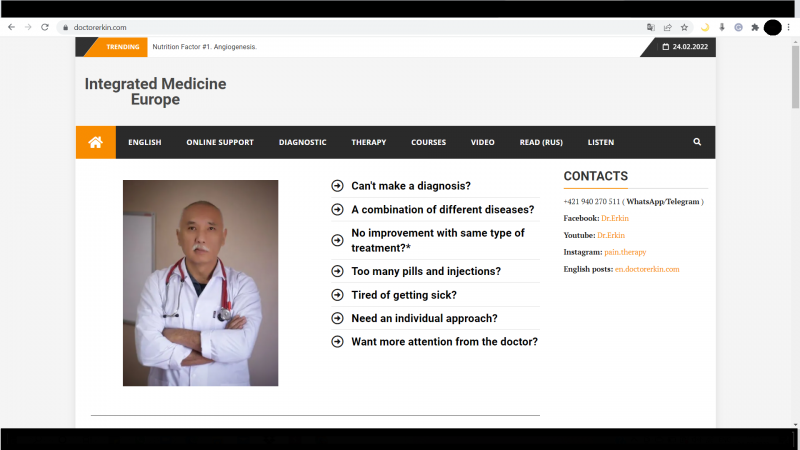Image resolution: width=800 pixels, height=450 pixels.
Task: Open the VIDEO menu item
Action: pos(483,142)
